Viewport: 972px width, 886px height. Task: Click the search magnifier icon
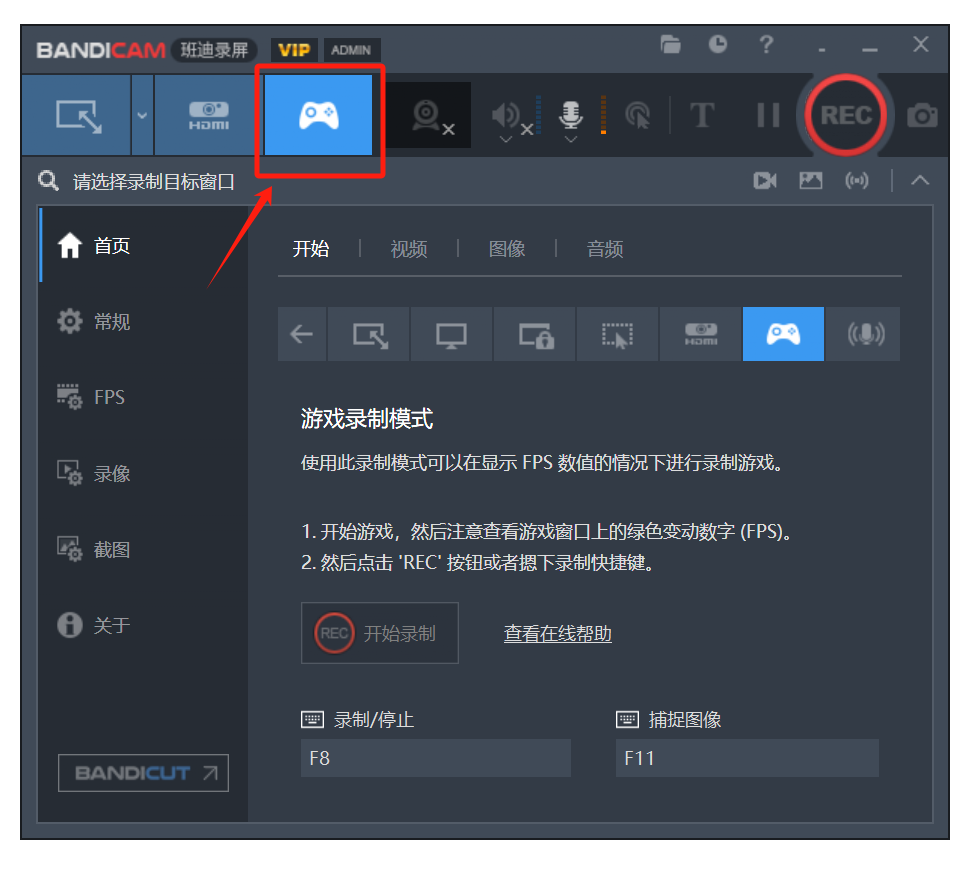pos(48,181)
